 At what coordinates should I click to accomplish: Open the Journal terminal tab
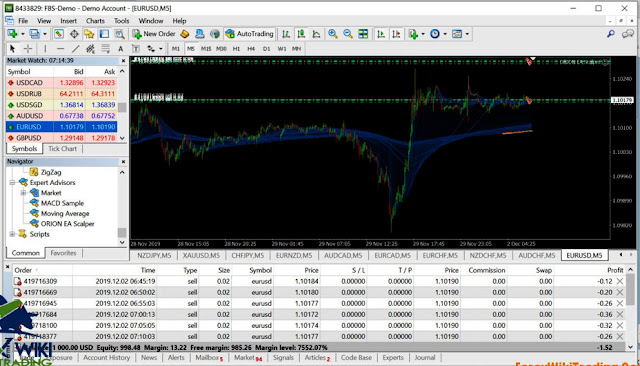(x=425, y=357)
